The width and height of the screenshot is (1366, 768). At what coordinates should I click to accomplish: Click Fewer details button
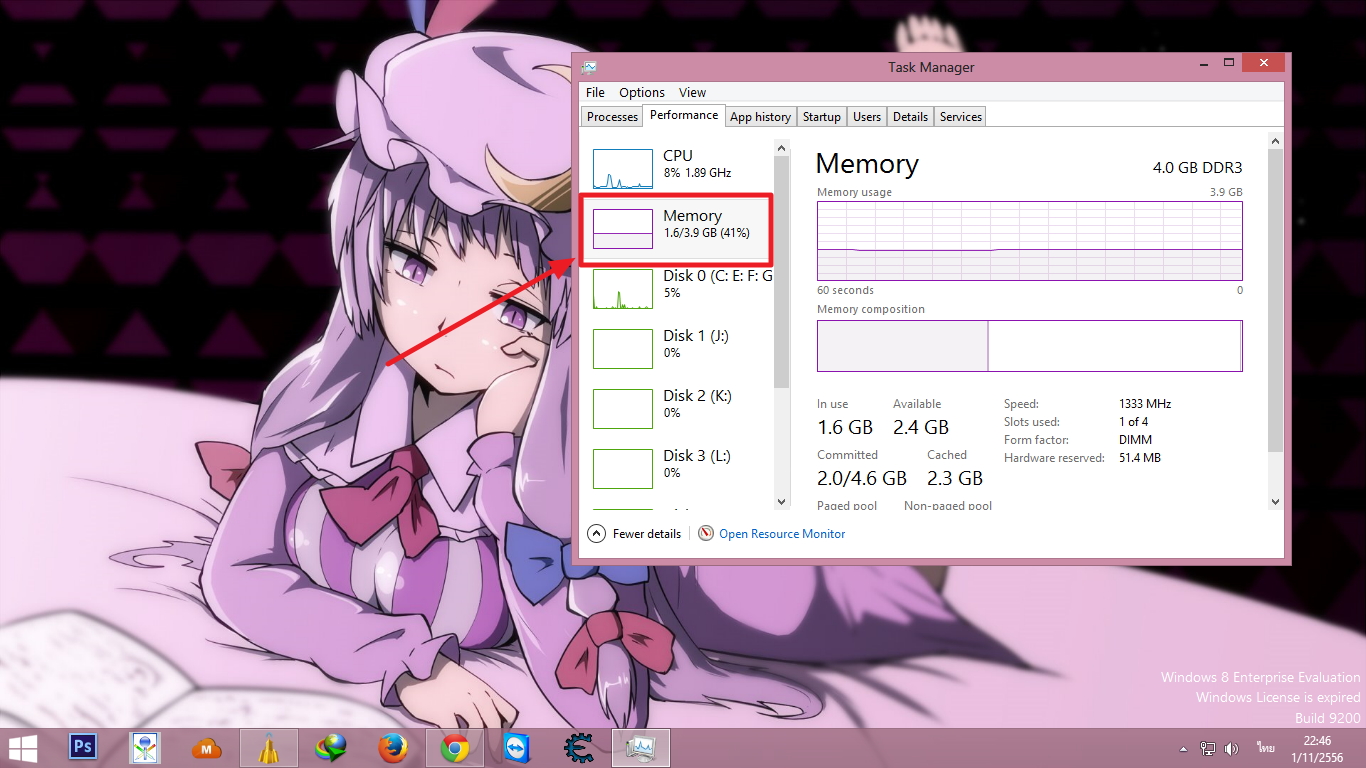[635, 534]
